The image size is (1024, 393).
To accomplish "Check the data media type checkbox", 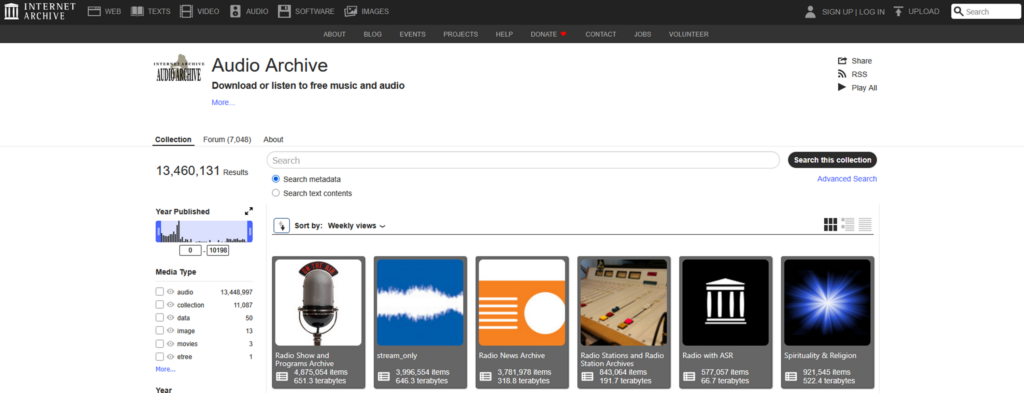I will pyautogui.click(x=160, y=317).
